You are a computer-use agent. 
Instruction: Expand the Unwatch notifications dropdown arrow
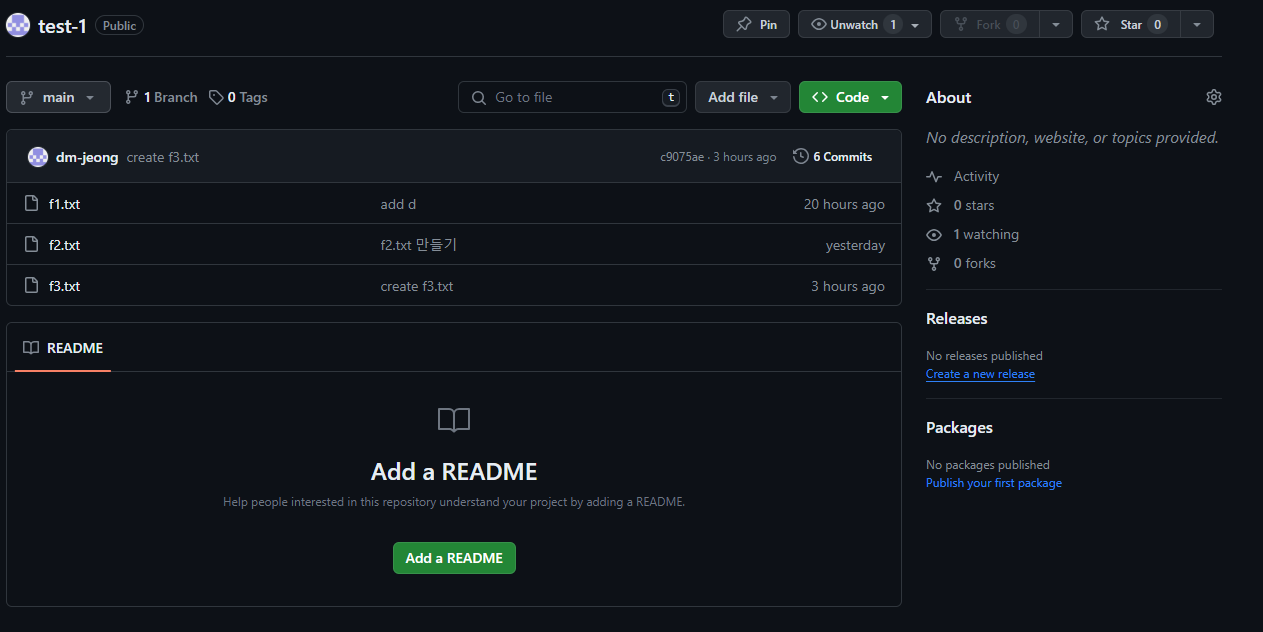click(x=916, y=24)
